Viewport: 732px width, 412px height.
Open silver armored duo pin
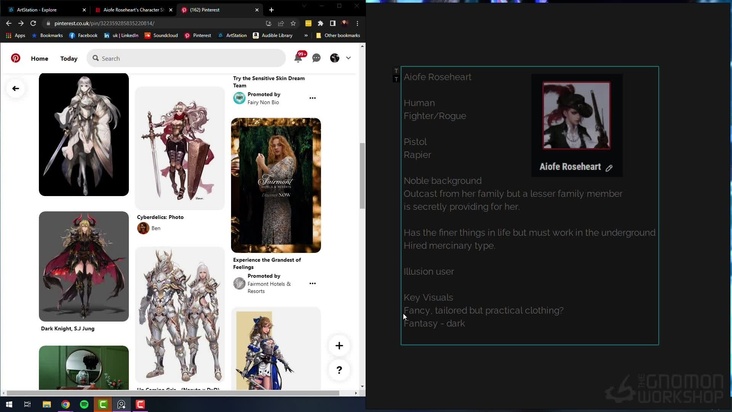pos(180,314)
